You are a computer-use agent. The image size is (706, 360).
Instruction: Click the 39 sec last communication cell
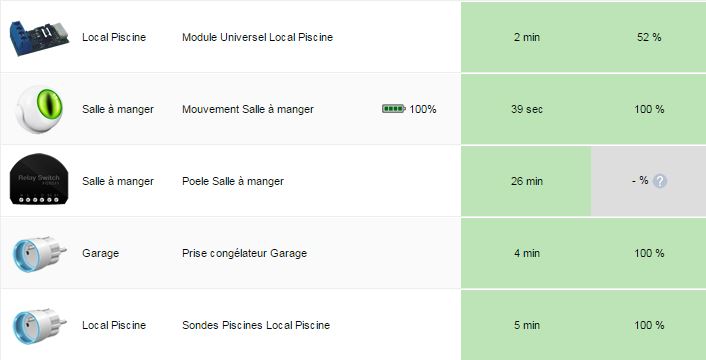click(x=526, y=109)
